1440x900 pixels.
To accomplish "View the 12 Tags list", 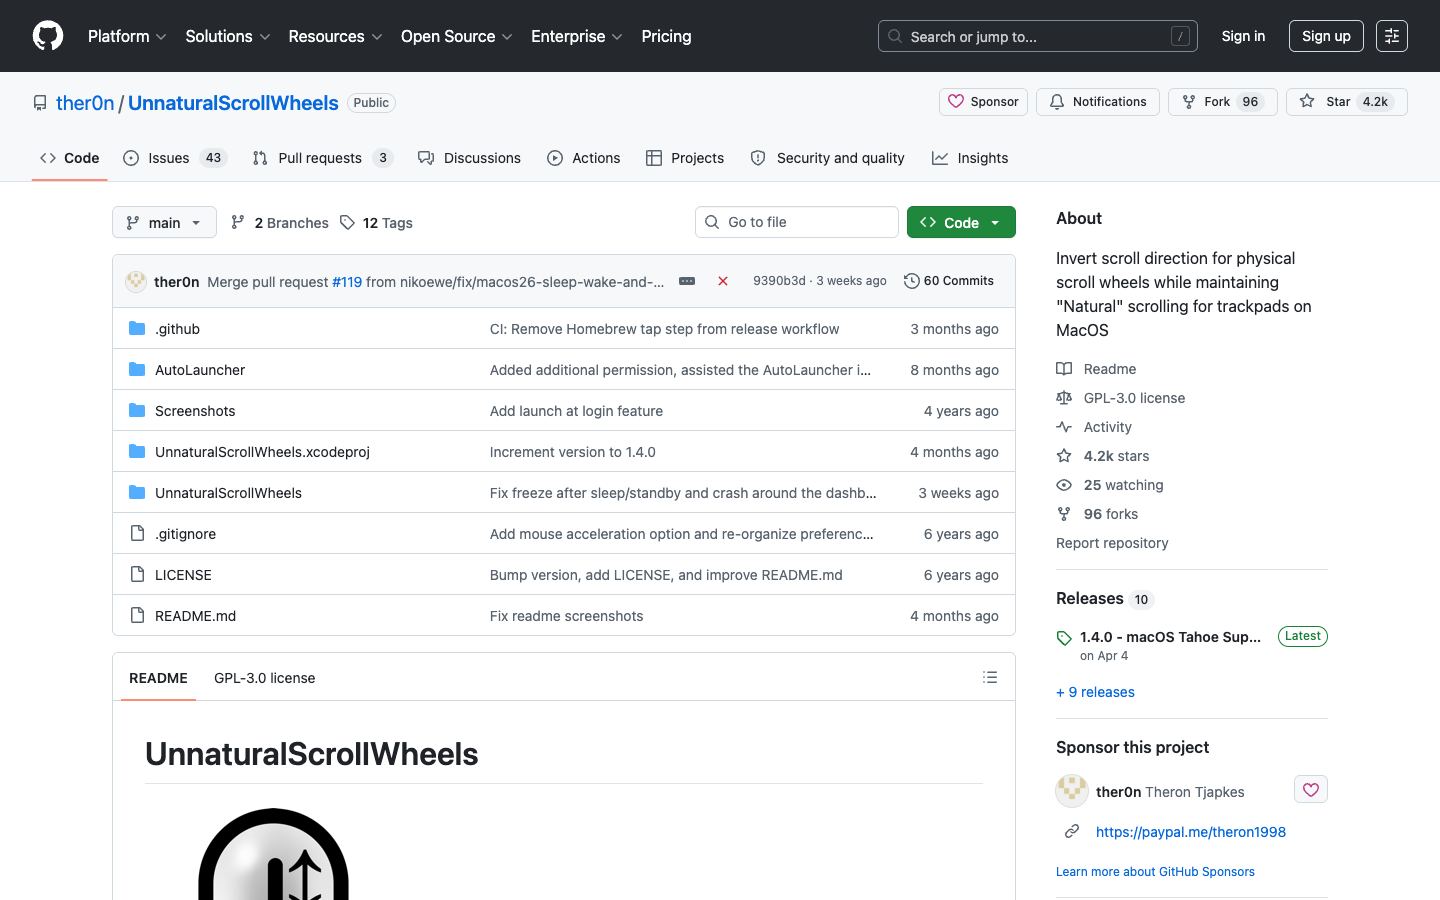I will point(376,222).
